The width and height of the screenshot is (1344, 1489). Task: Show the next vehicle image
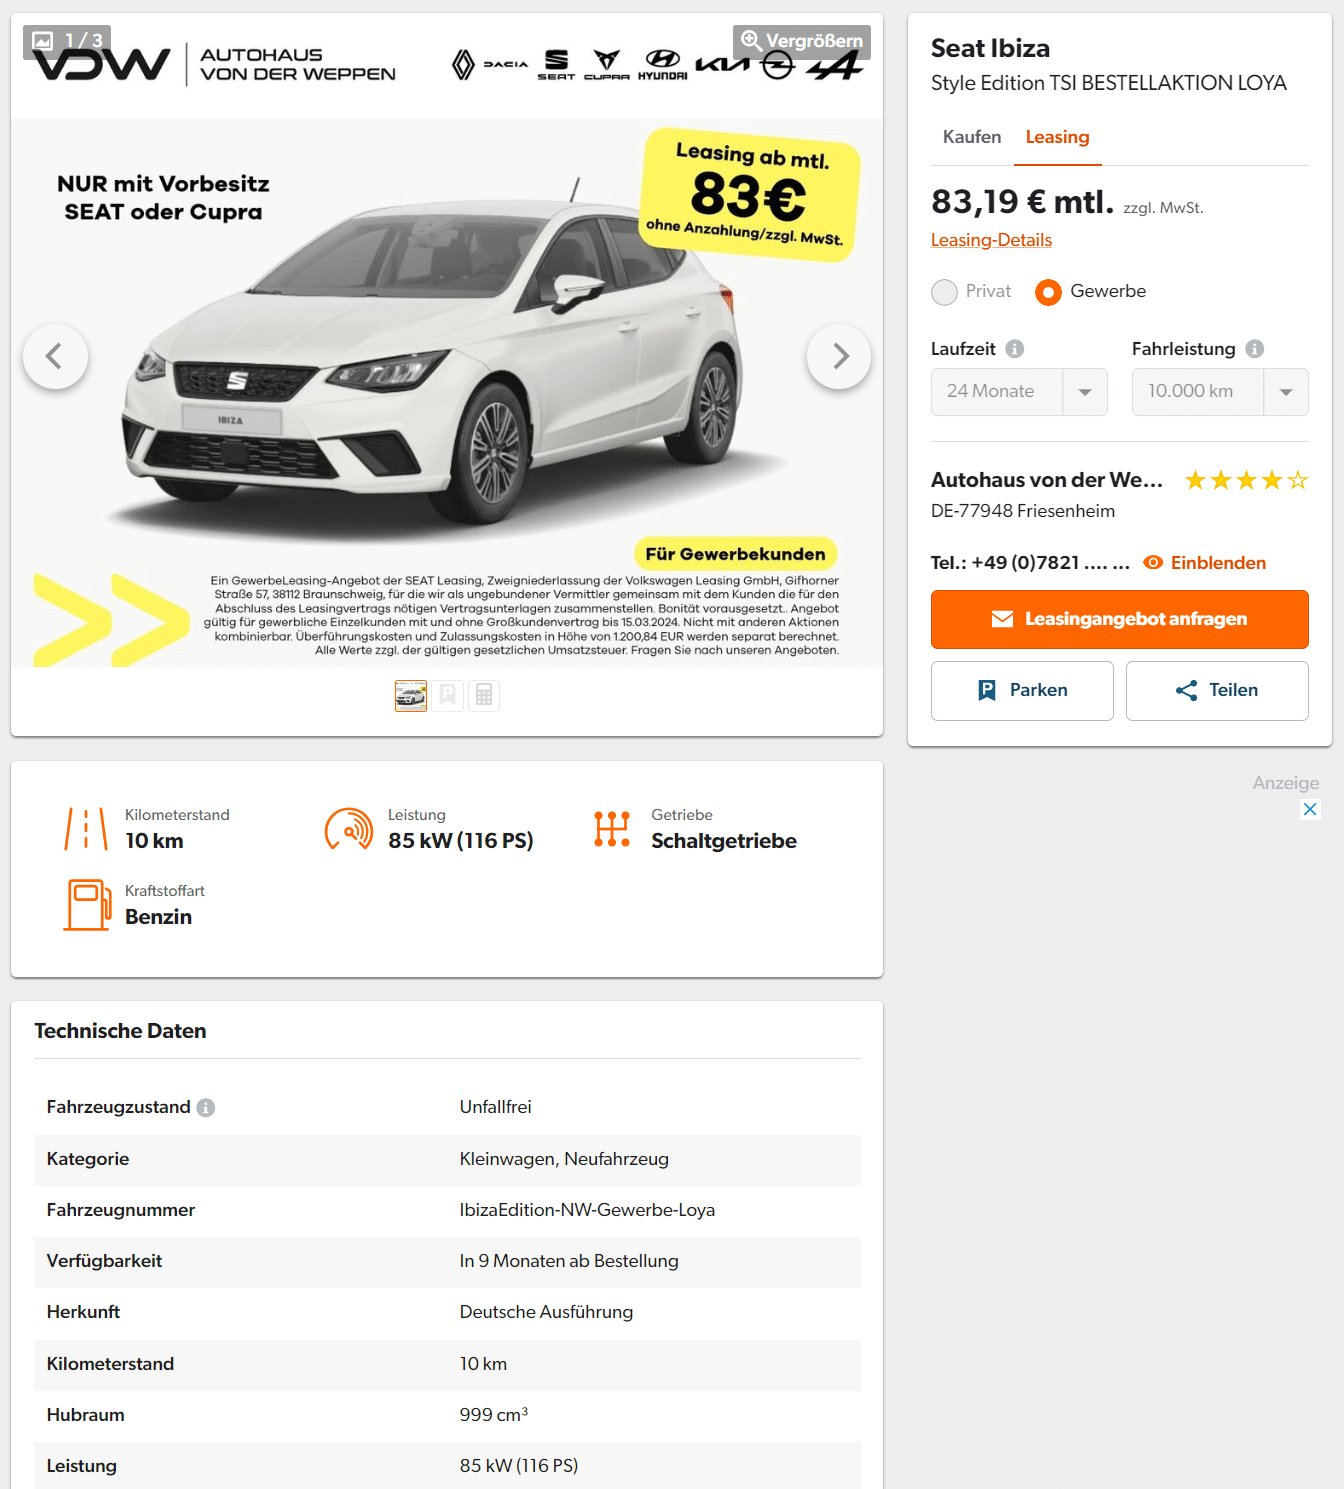[x=839, y=356]
